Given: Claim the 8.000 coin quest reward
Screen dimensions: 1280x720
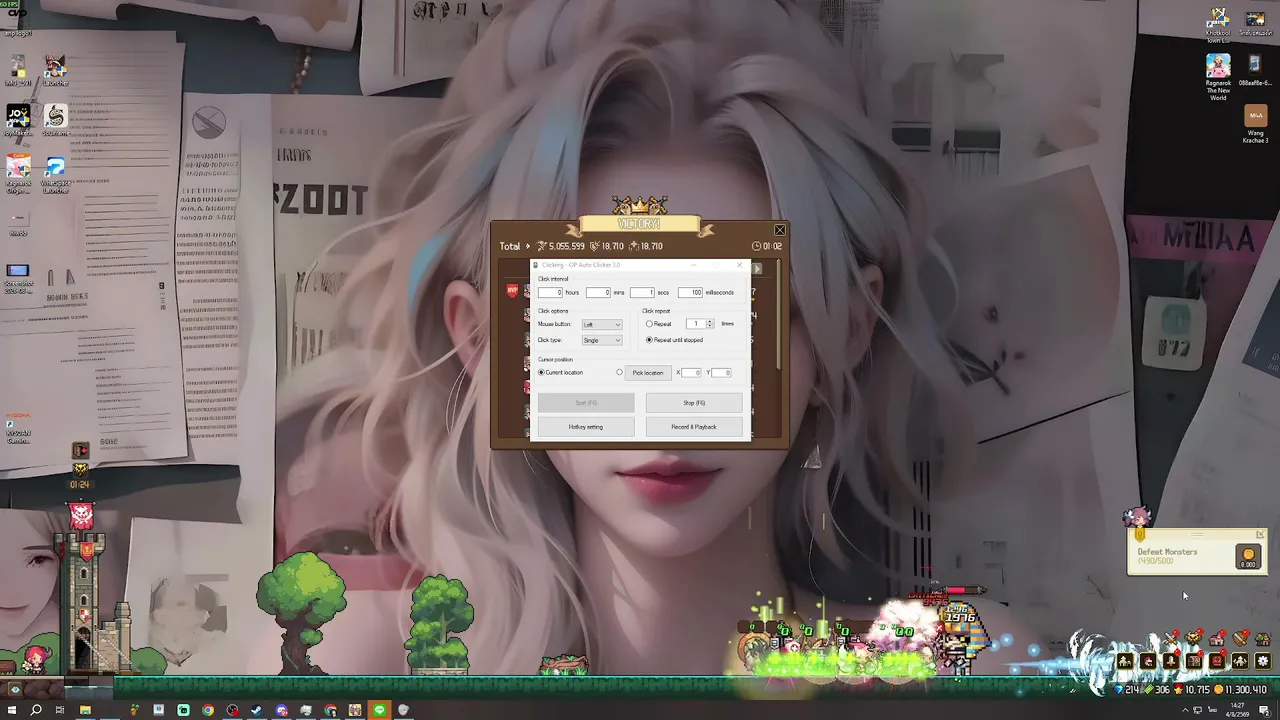Looking at the screenshot, I should tap(1248, 556).
